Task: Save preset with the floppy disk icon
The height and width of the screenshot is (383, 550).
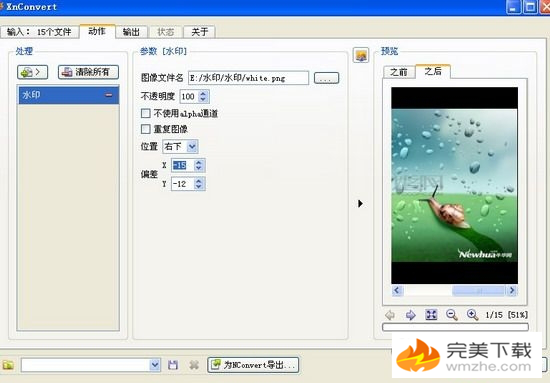Action: pos(173,365)
